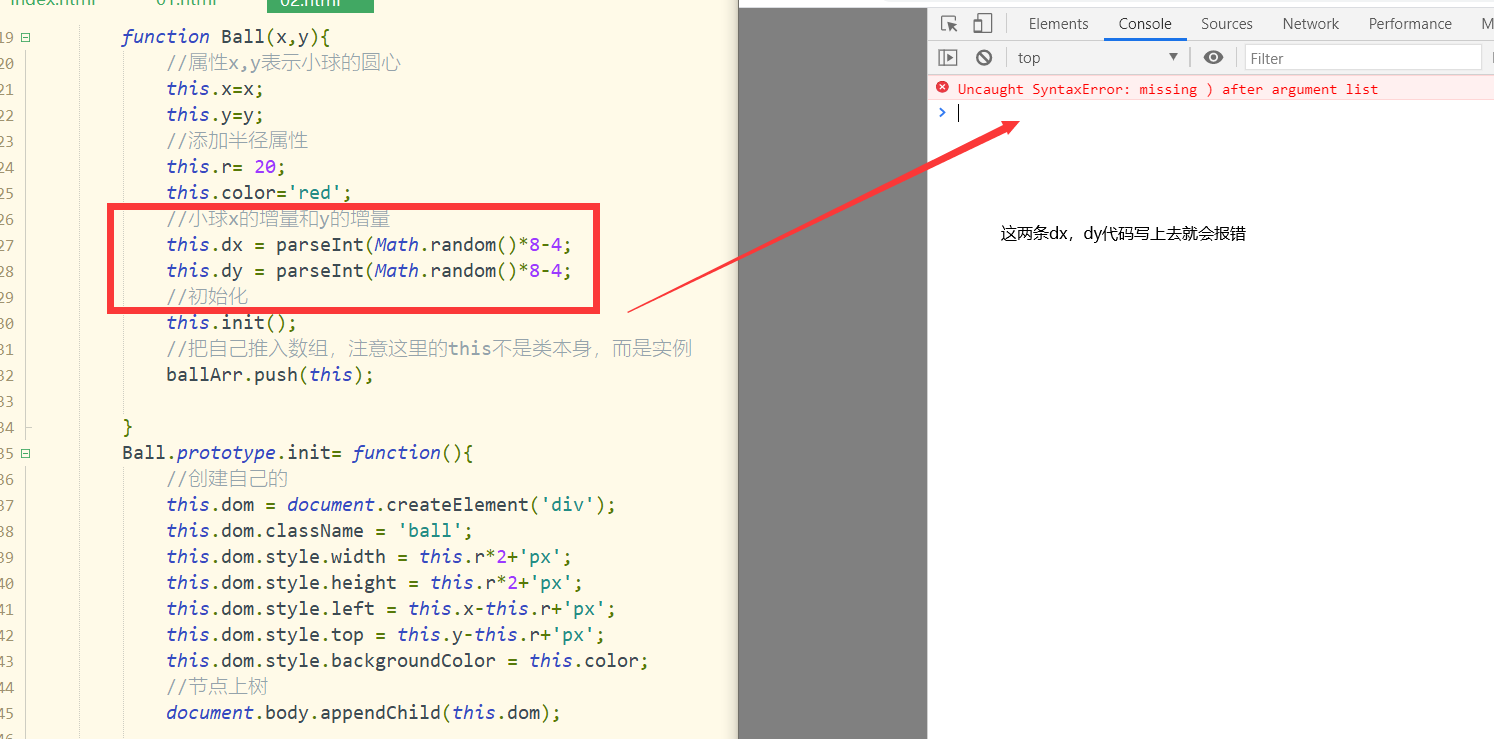This screenshot has width=1494, height=739.
Task: Collapse the function Ball code fold marker
Action: pyautogui.click(x=26, y=37)
